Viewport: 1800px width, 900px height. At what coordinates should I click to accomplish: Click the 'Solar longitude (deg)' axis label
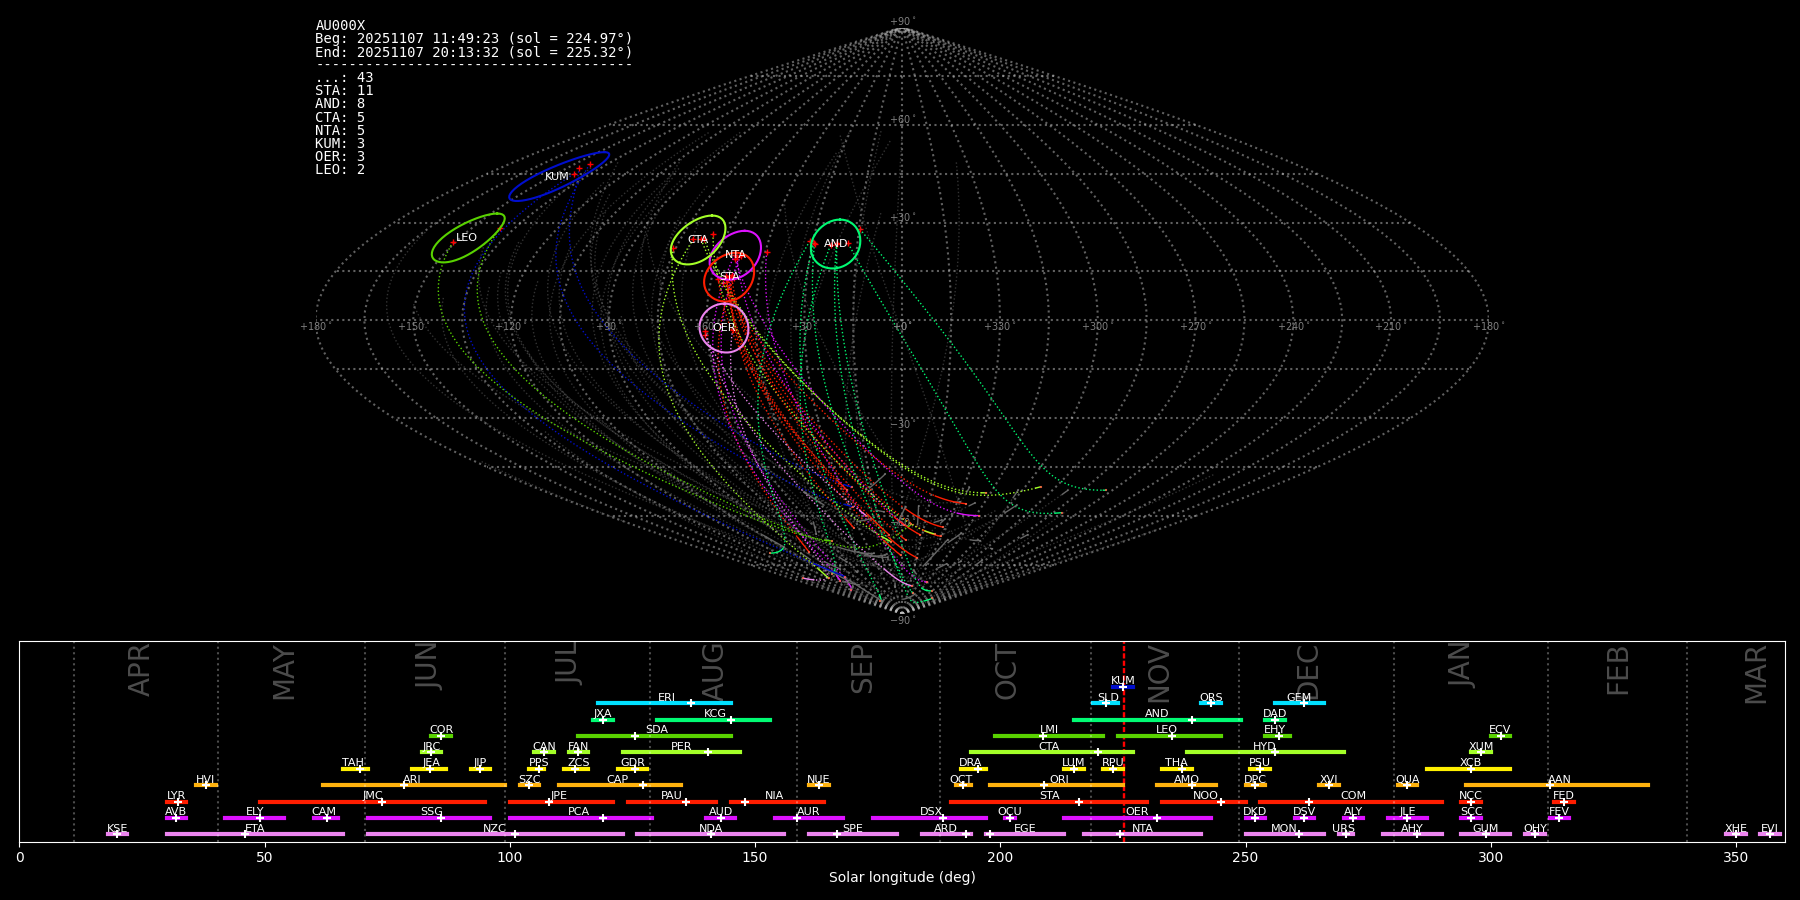point(902,877)
